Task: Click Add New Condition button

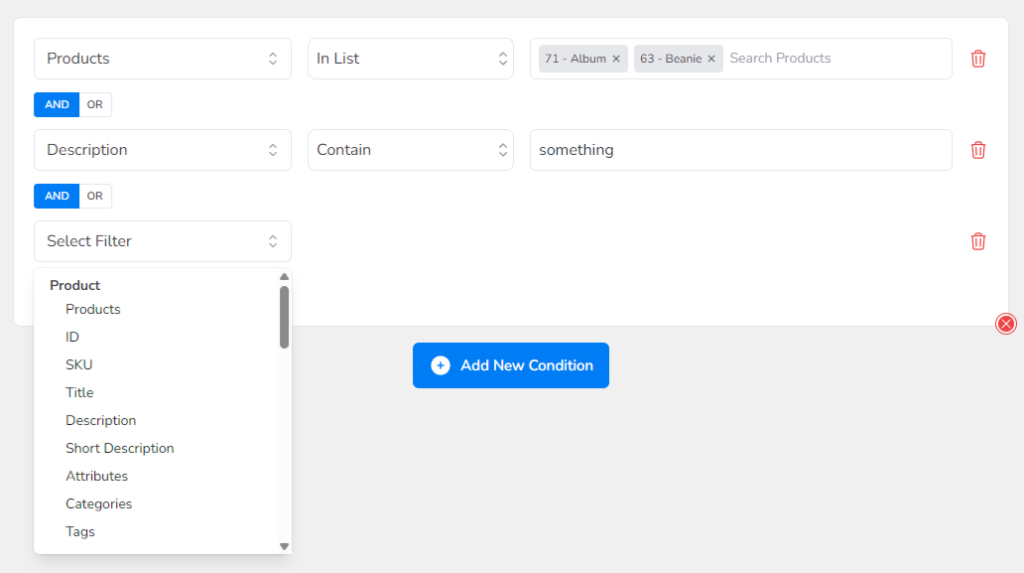Action: click(511, 365)
